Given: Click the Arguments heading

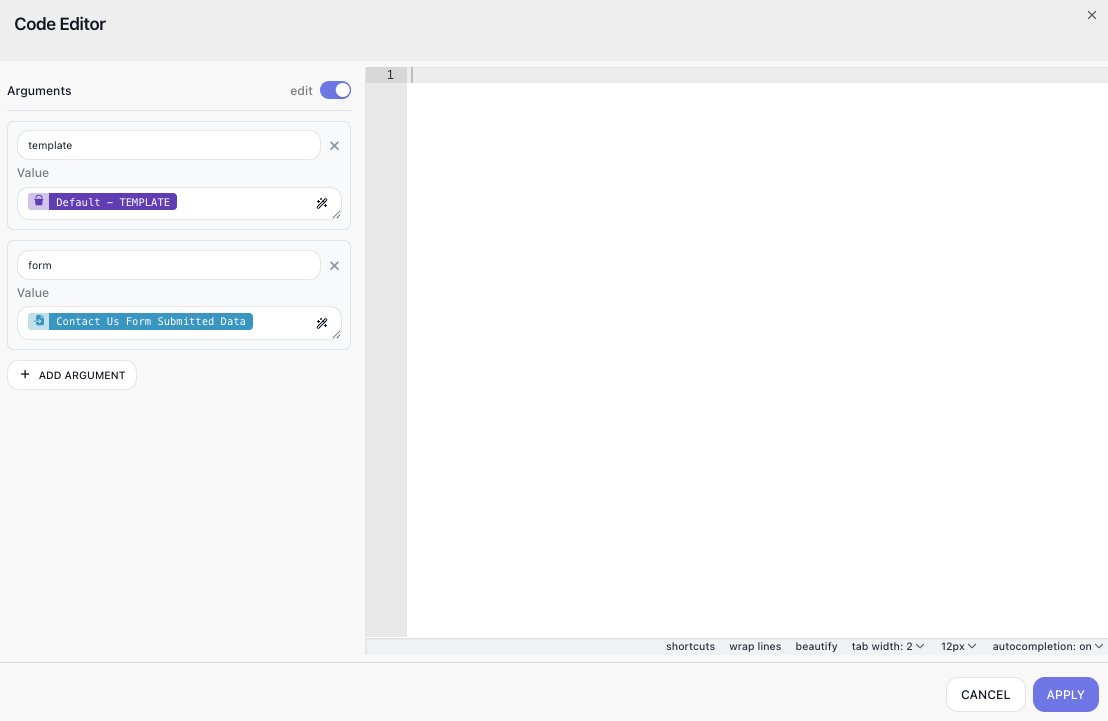Looking at the screenshot, I should coord(40,90).
